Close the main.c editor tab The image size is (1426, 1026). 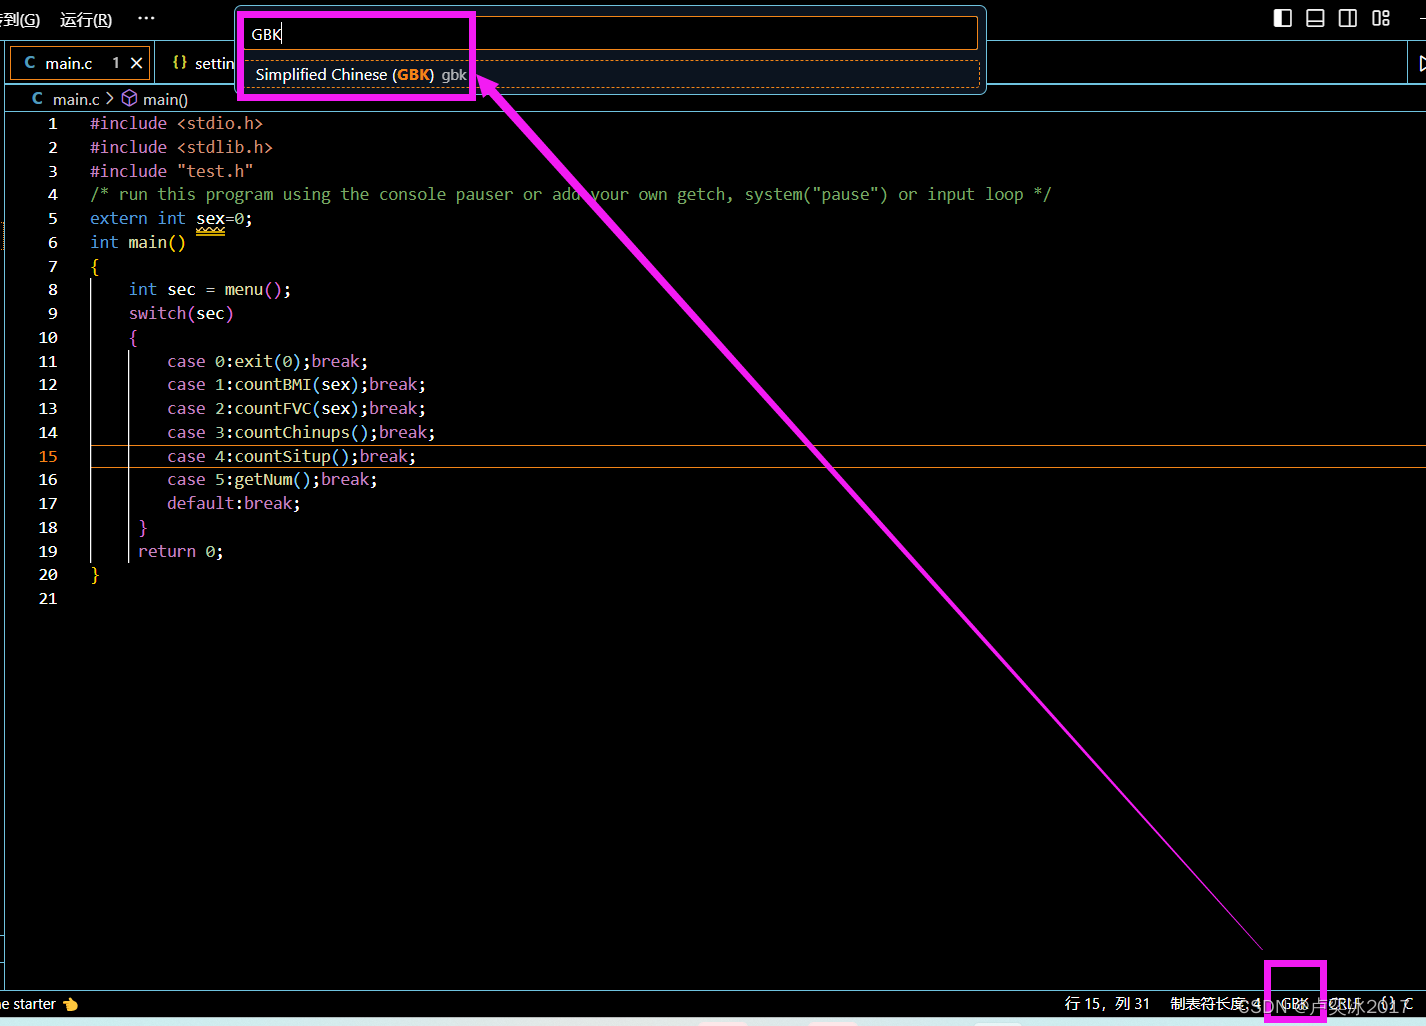click(x=136, y=62)
